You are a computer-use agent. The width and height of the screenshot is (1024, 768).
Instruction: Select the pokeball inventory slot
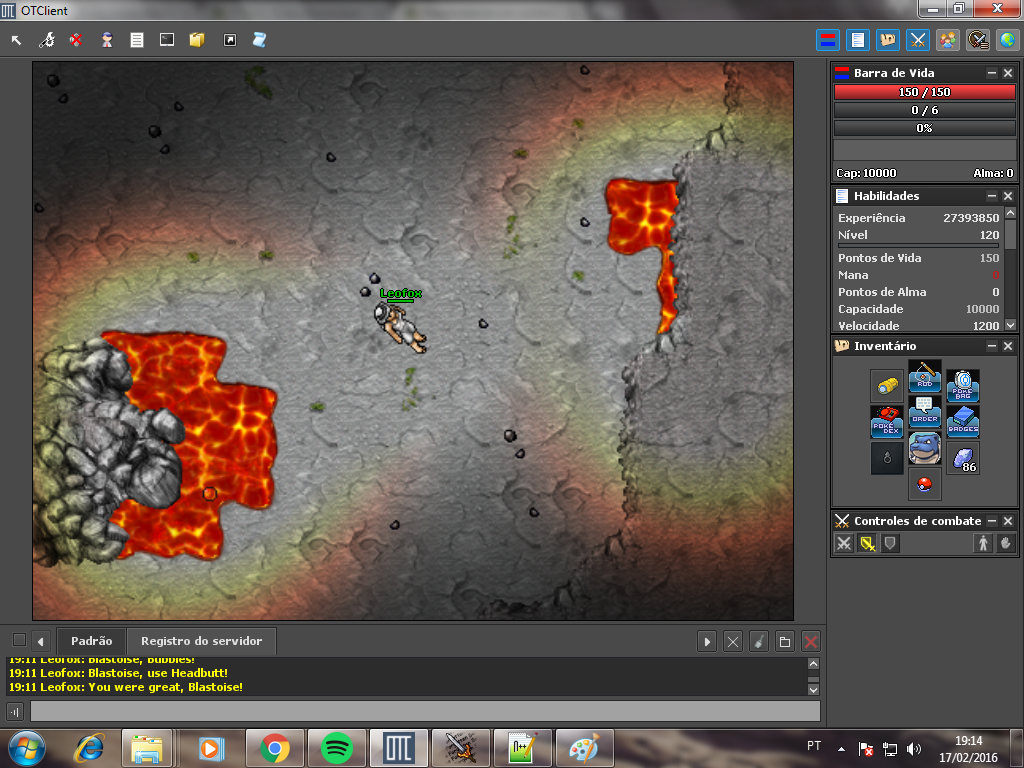tap(925, 484)
